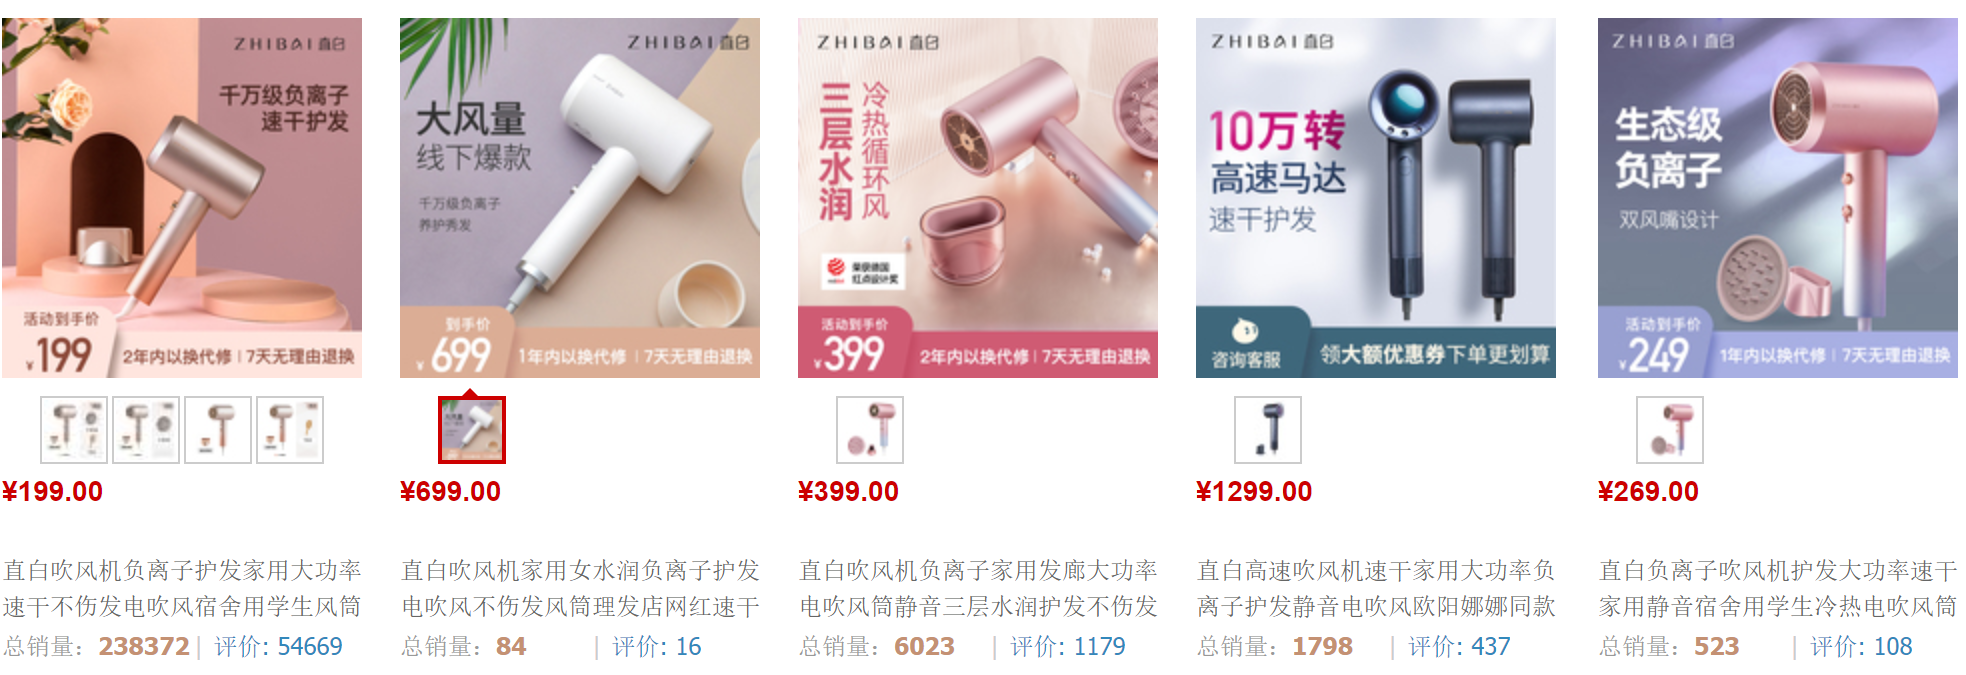Select the third color thumbnail under ¥199 dryer
Screen dimensions: 1966x675
coord(218,430)
